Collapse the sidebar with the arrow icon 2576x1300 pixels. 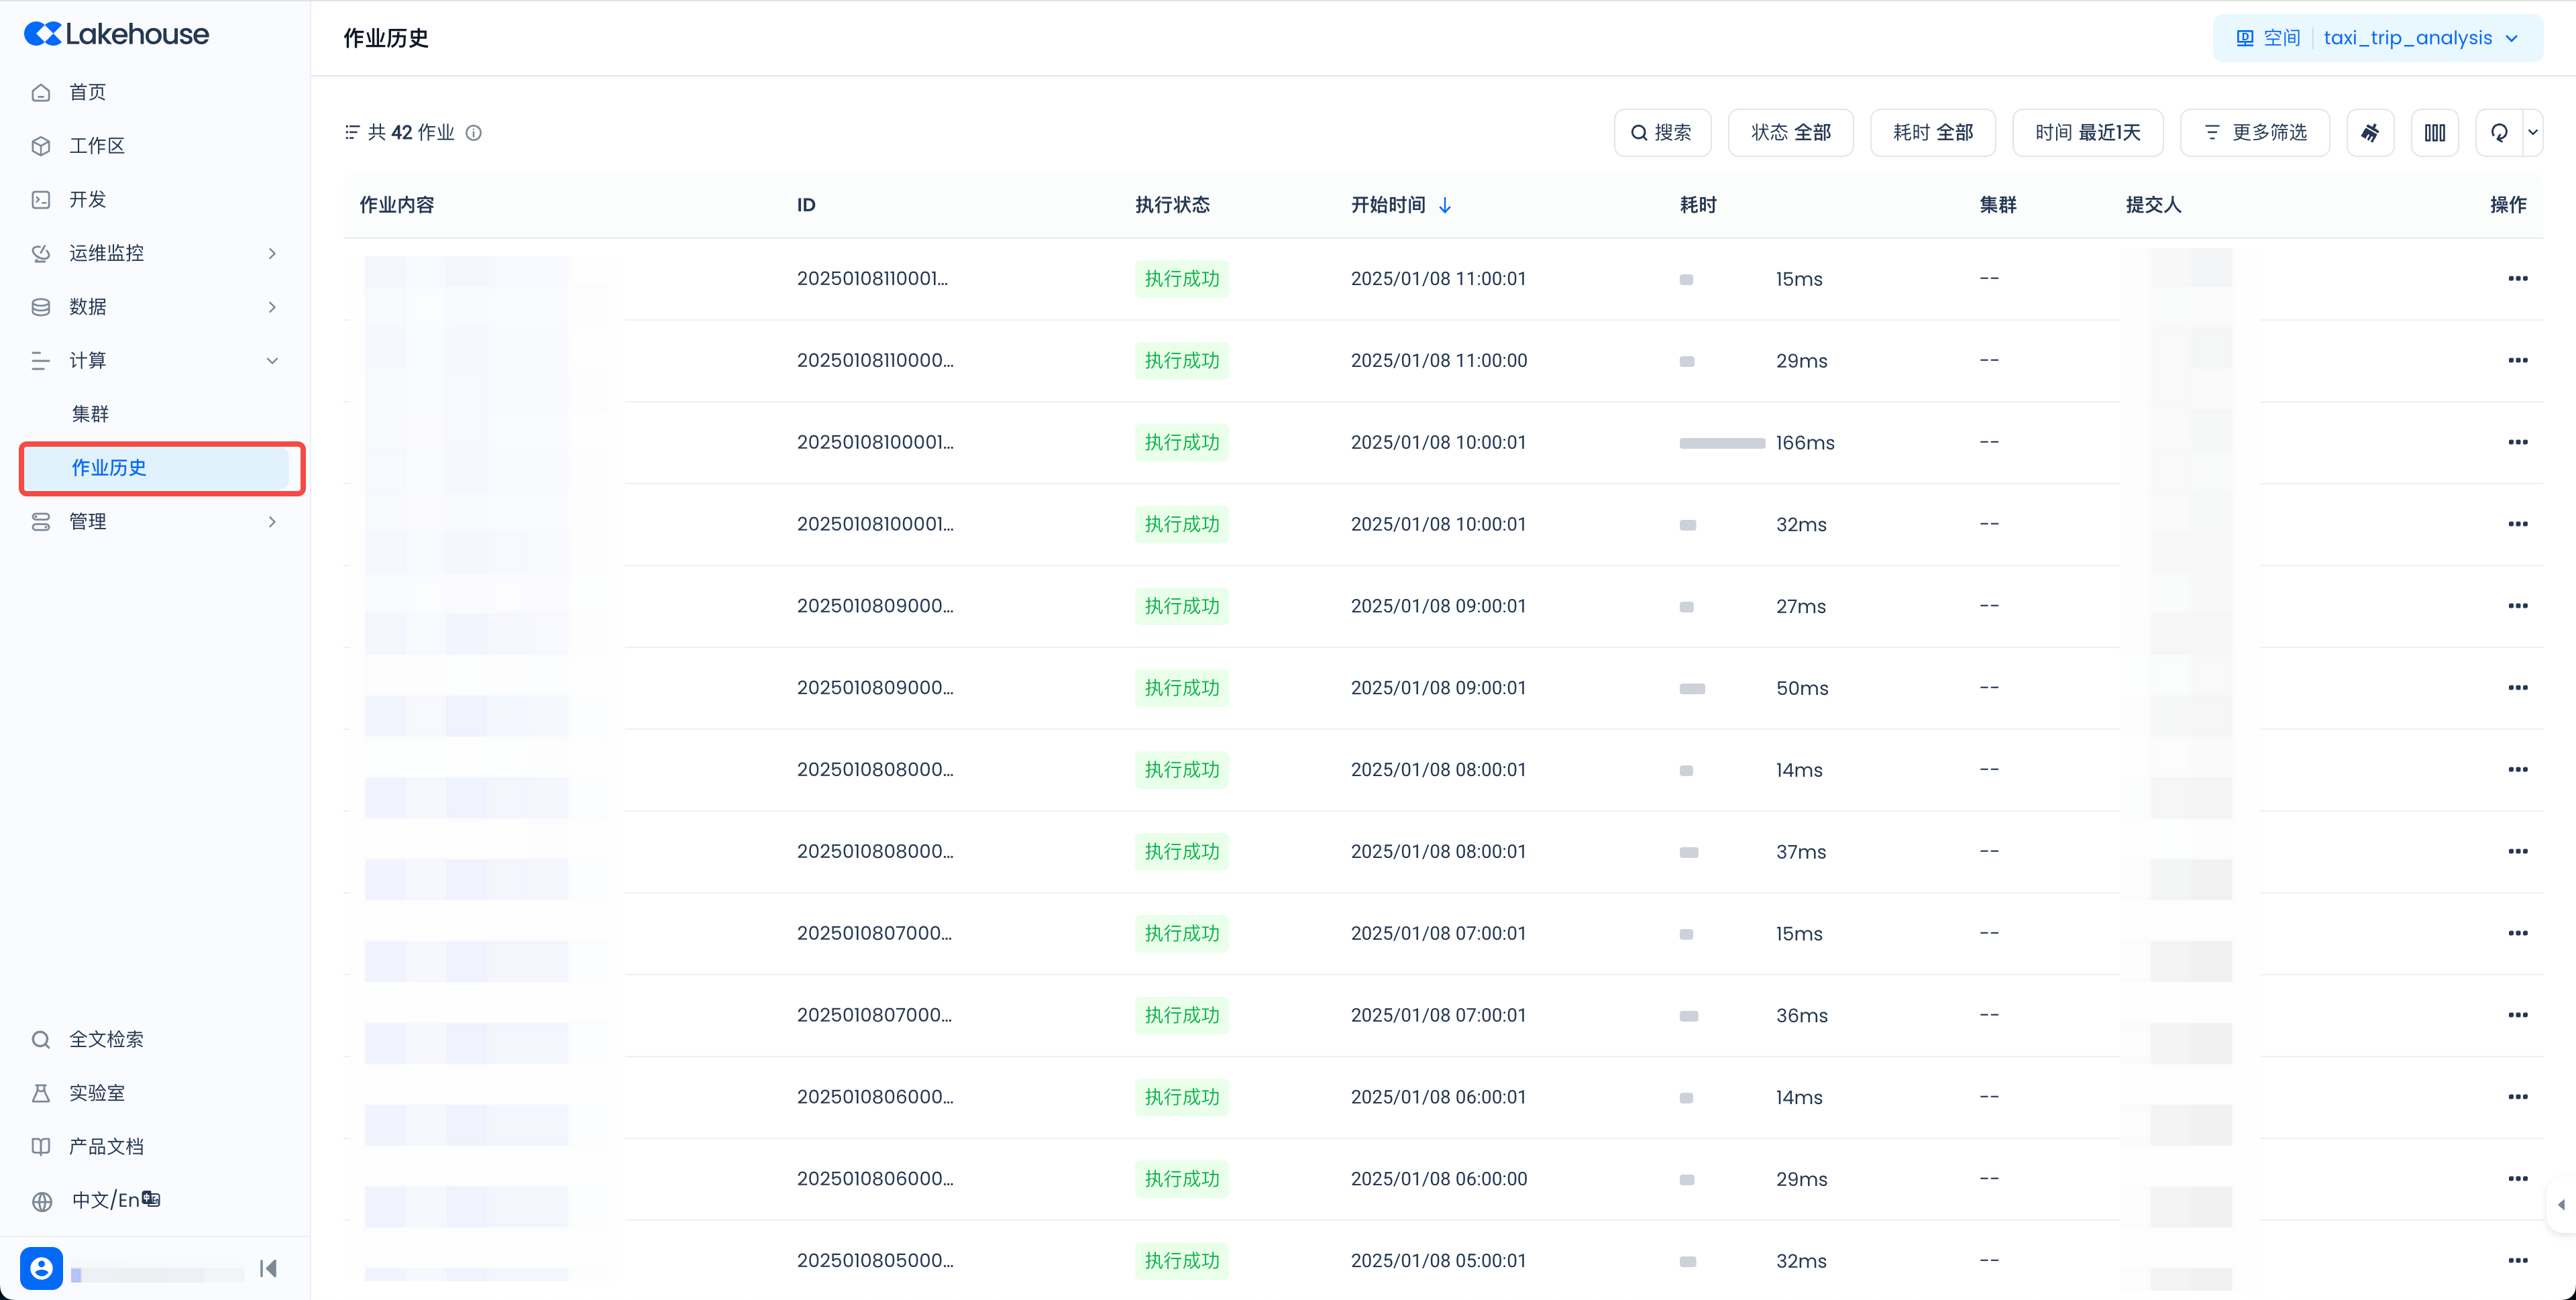268,1268
